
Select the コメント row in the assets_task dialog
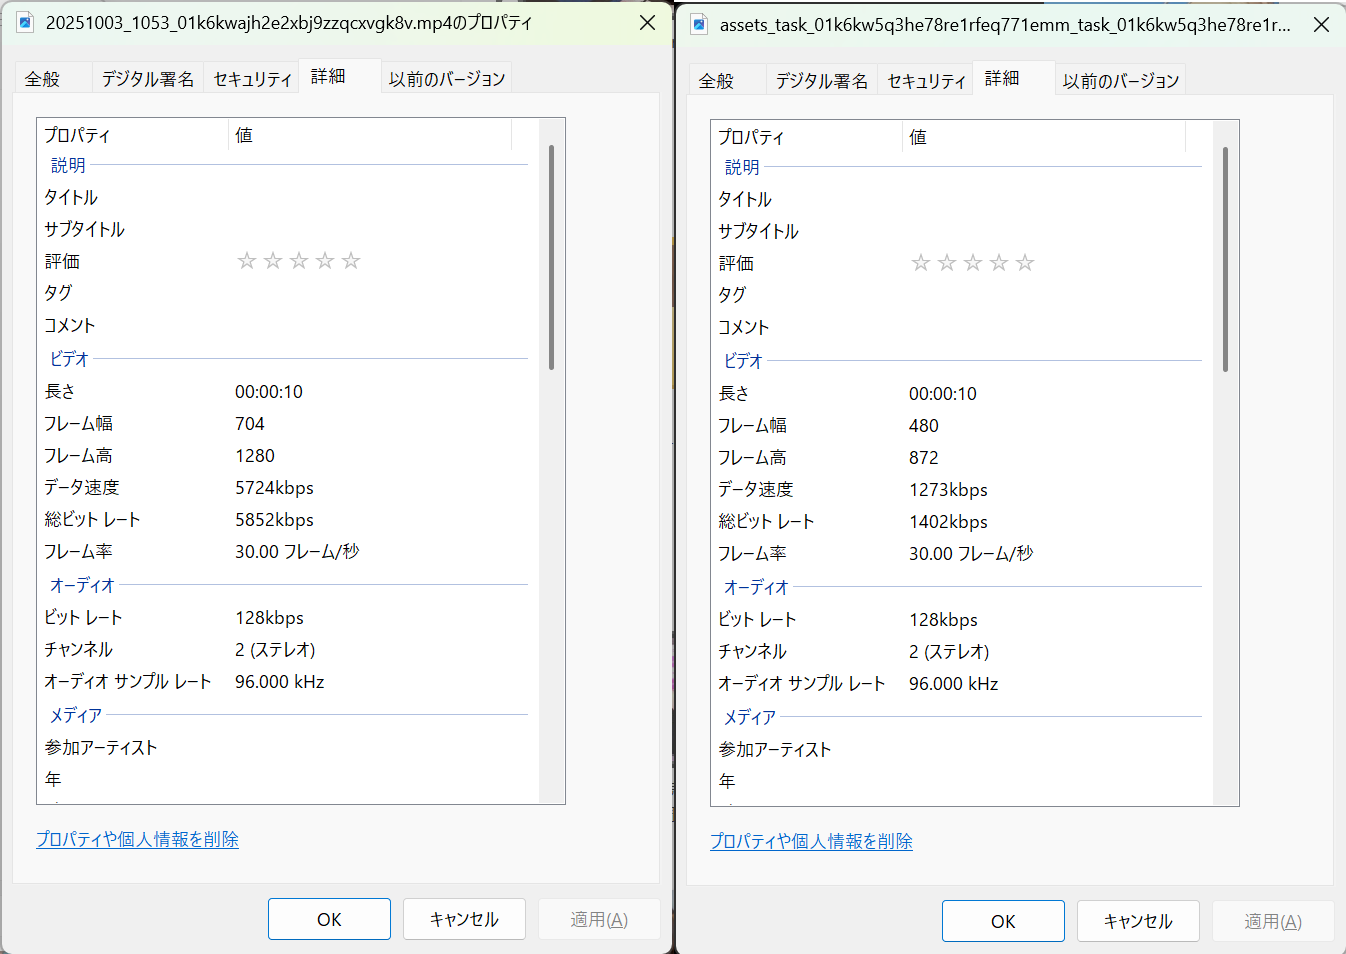[x=743, y=328]
